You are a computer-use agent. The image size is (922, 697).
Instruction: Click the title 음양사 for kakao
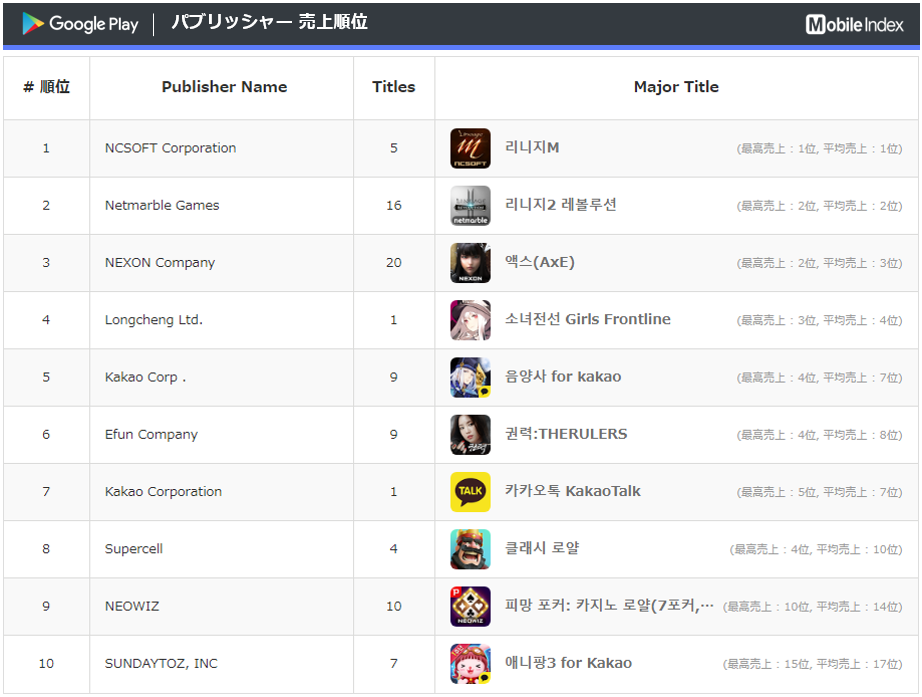563,376
